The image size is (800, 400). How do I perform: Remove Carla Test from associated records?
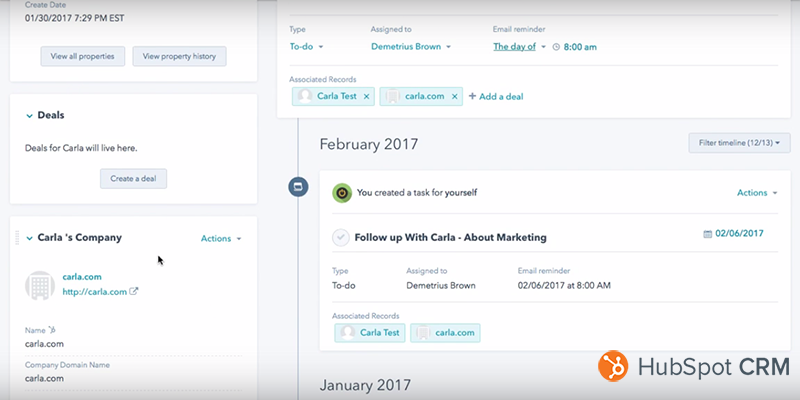tap(367, 96)
